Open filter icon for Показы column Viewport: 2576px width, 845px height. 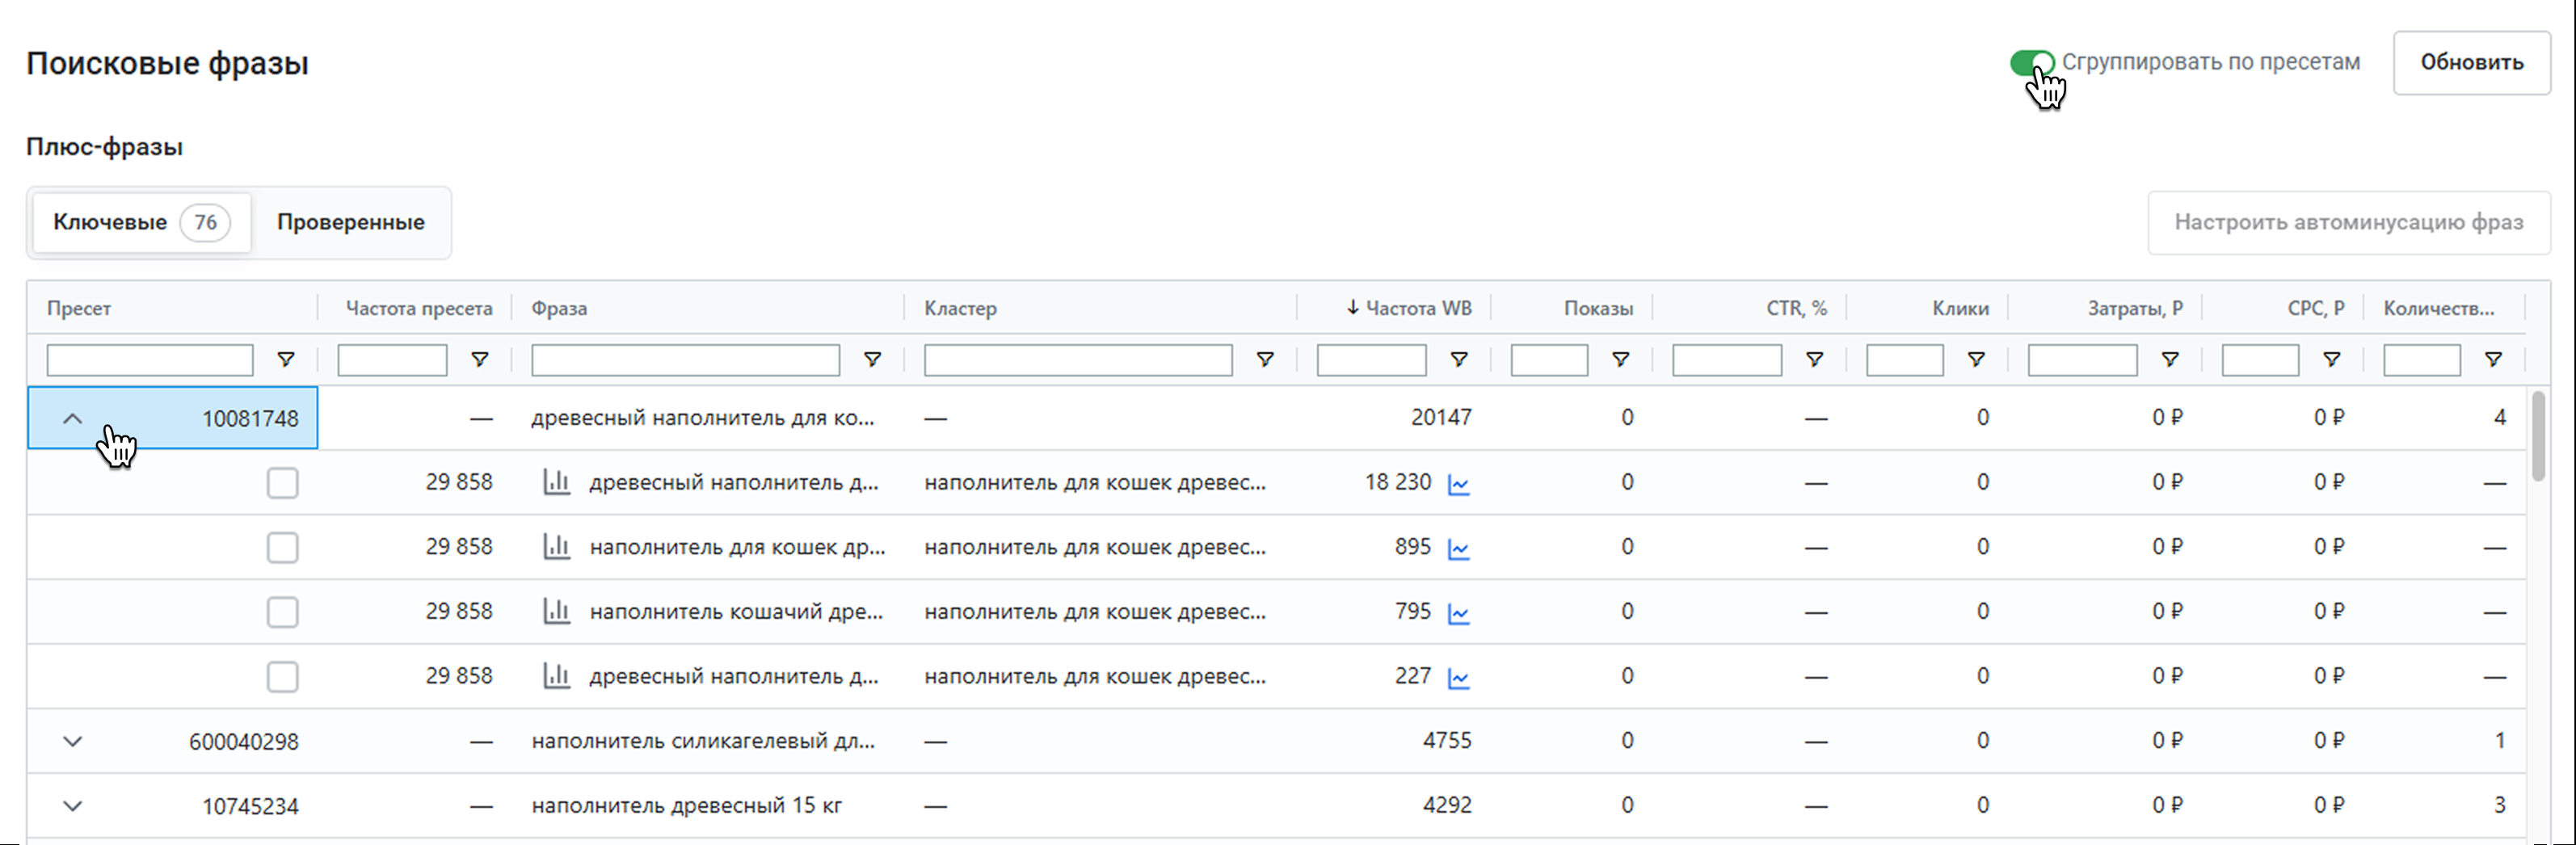(x=1621, y=359)
